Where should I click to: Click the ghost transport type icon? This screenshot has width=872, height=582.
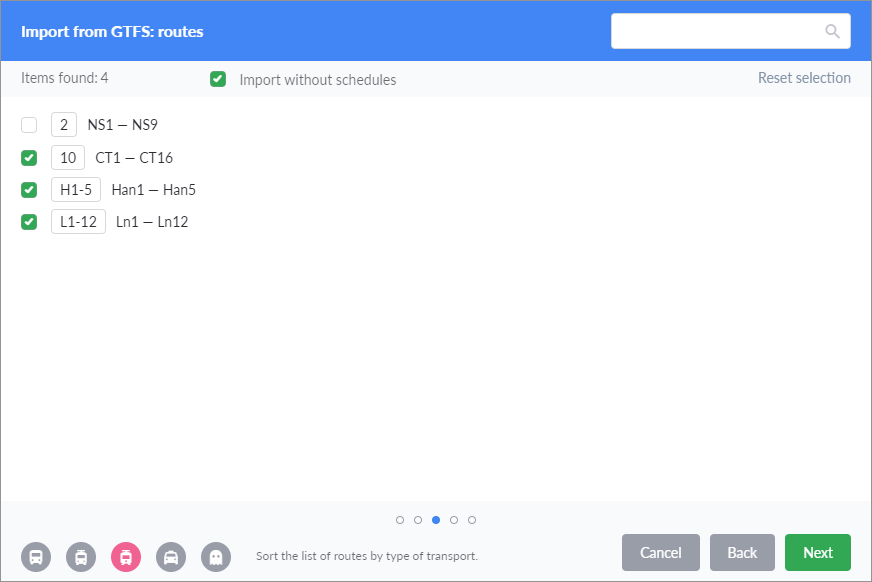click(x=216, y=556)
